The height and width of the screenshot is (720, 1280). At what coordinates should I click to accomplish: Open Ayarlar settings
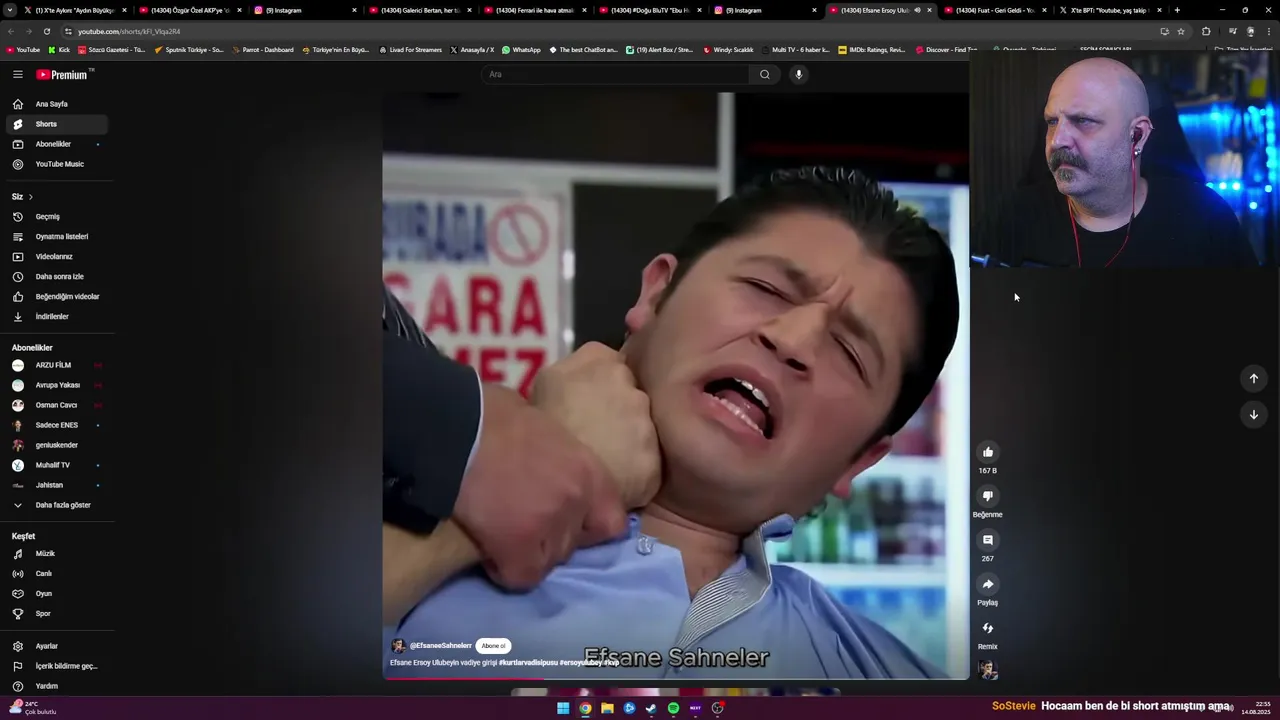(55, 646)
